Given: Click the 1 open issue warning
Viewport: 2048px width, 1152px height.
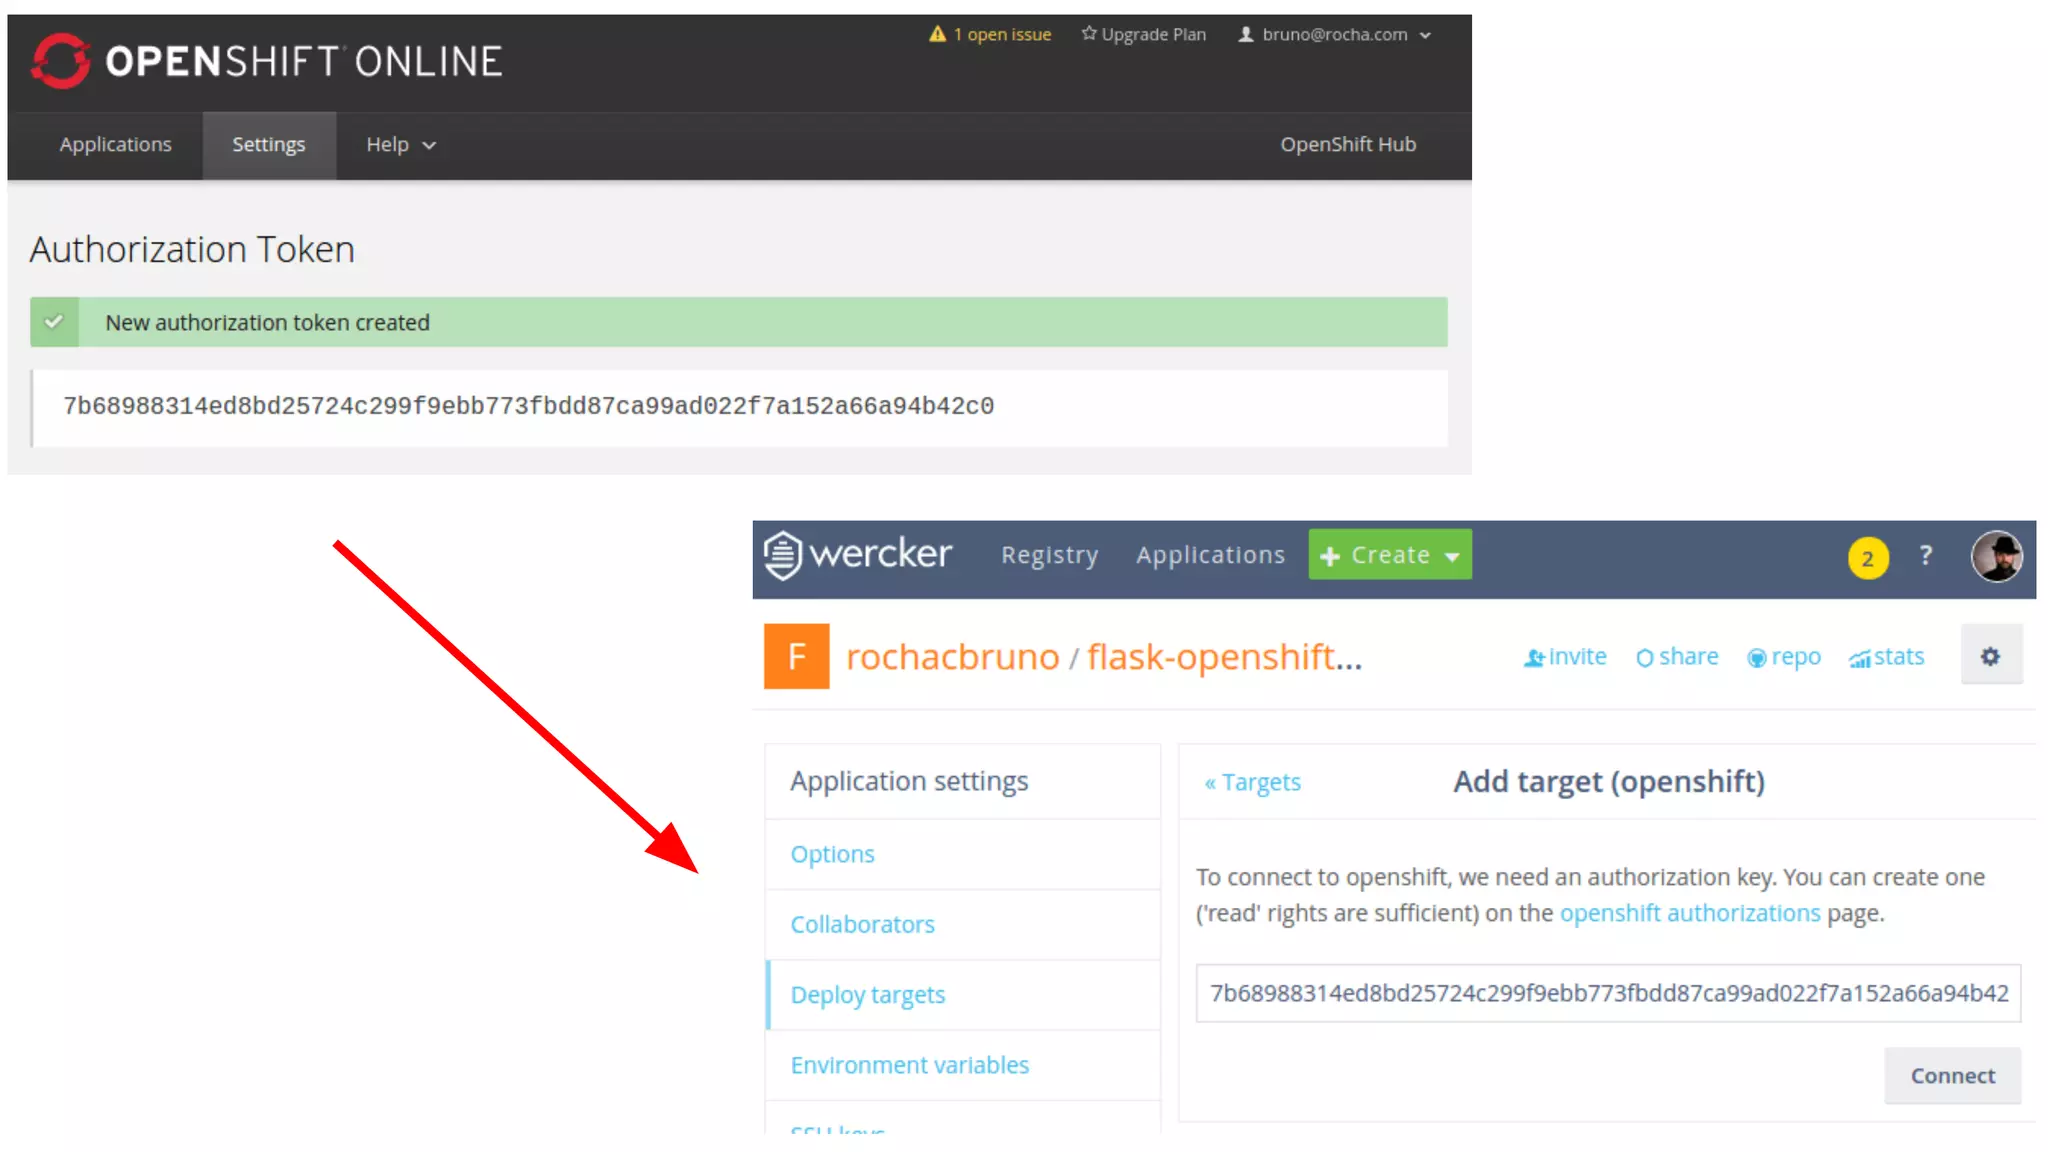Looking at the screenshot, I should click(x=990, y=34).
